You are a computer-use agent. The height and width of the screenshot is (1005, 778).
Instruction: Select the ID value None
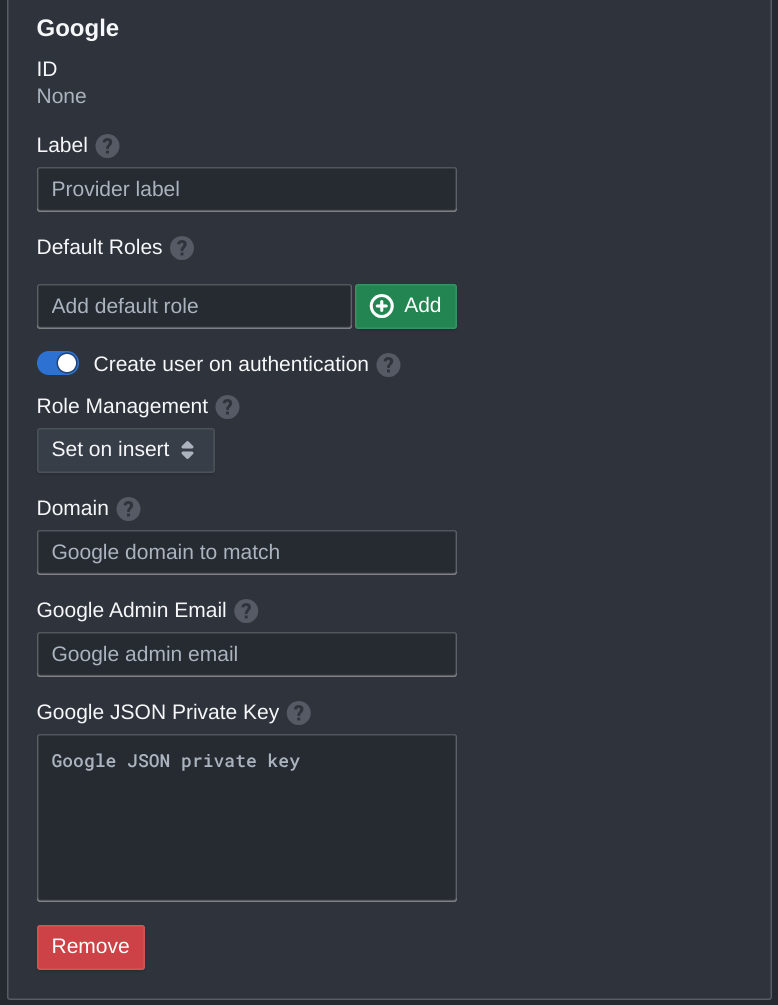tap(62, 96)
